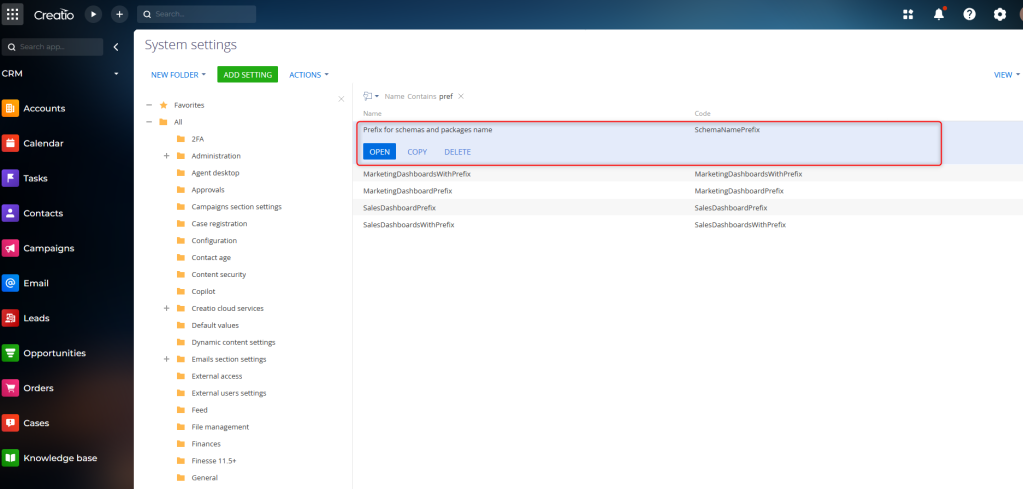Open the app launcher grid icon
The width and height of the screenshot is (1023, 489).
click(12, 14)
